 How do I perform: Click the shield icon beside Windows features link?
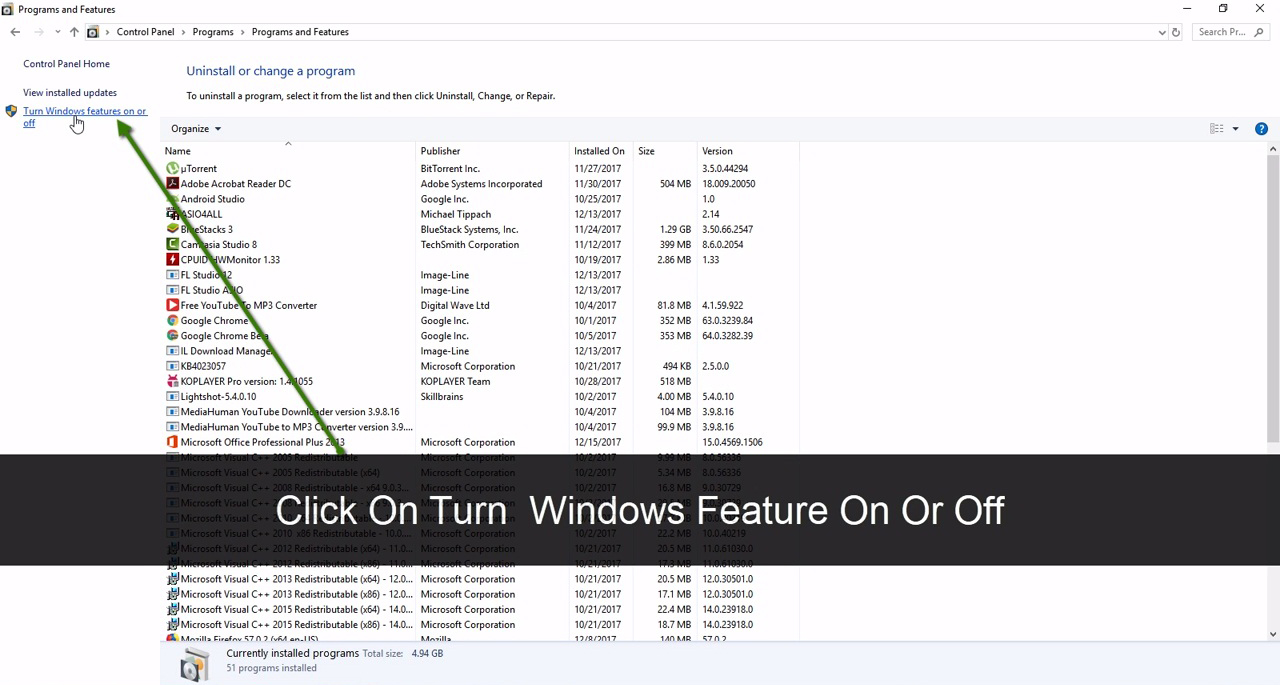(11, 112)
